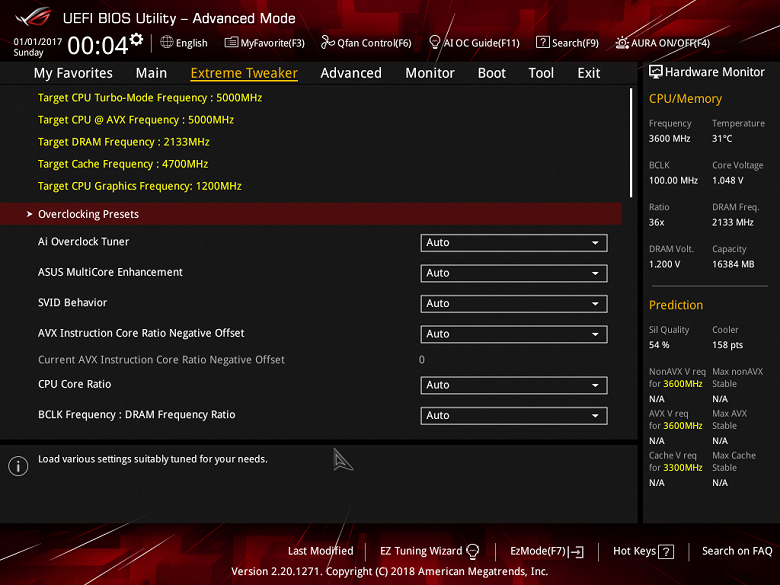Click MyFavorite(F3) label

pos(273,43)
